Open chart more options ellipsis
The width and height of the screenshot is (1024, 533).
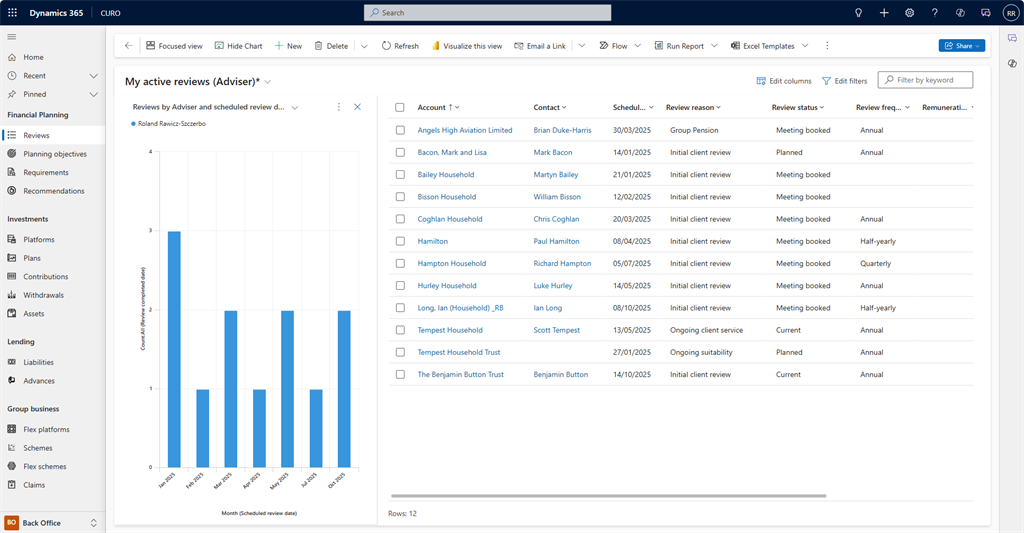coord(339,107)
